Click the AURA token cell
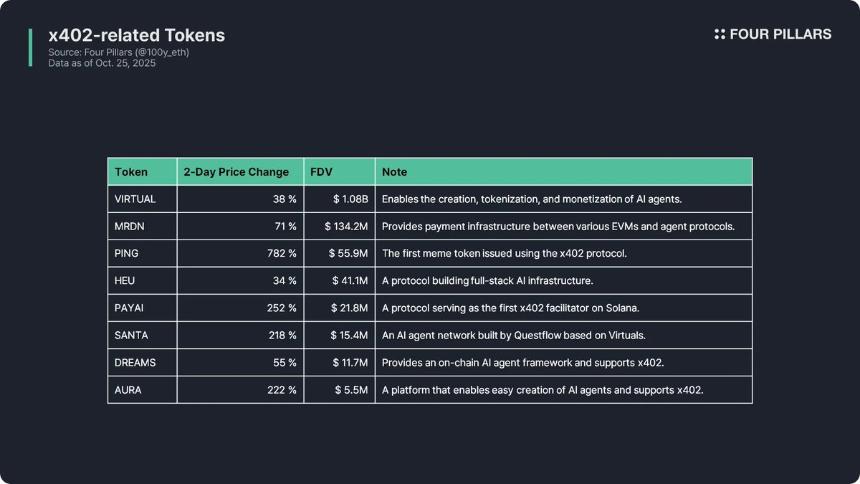The width and height of the screenshot is (860, 484). coord(128,389)
